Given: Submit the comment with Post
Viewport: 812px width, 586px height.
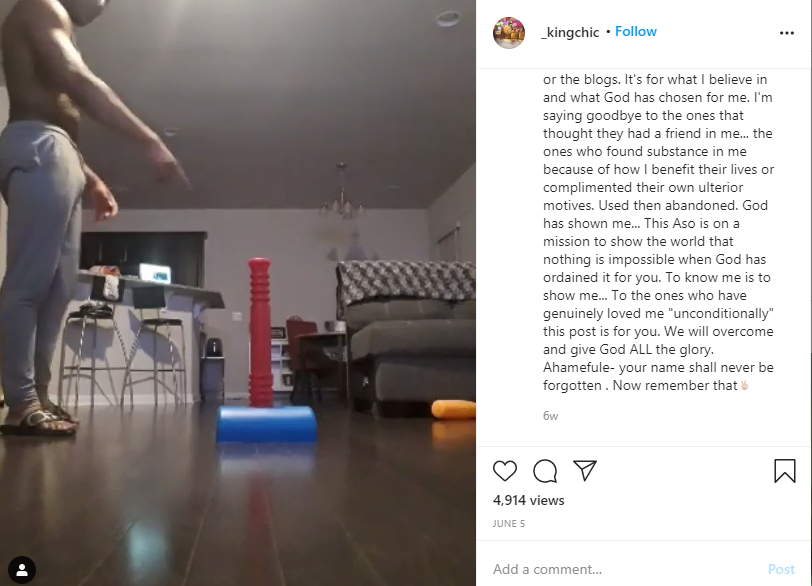Looking at the screenshot, I should 781,569.
